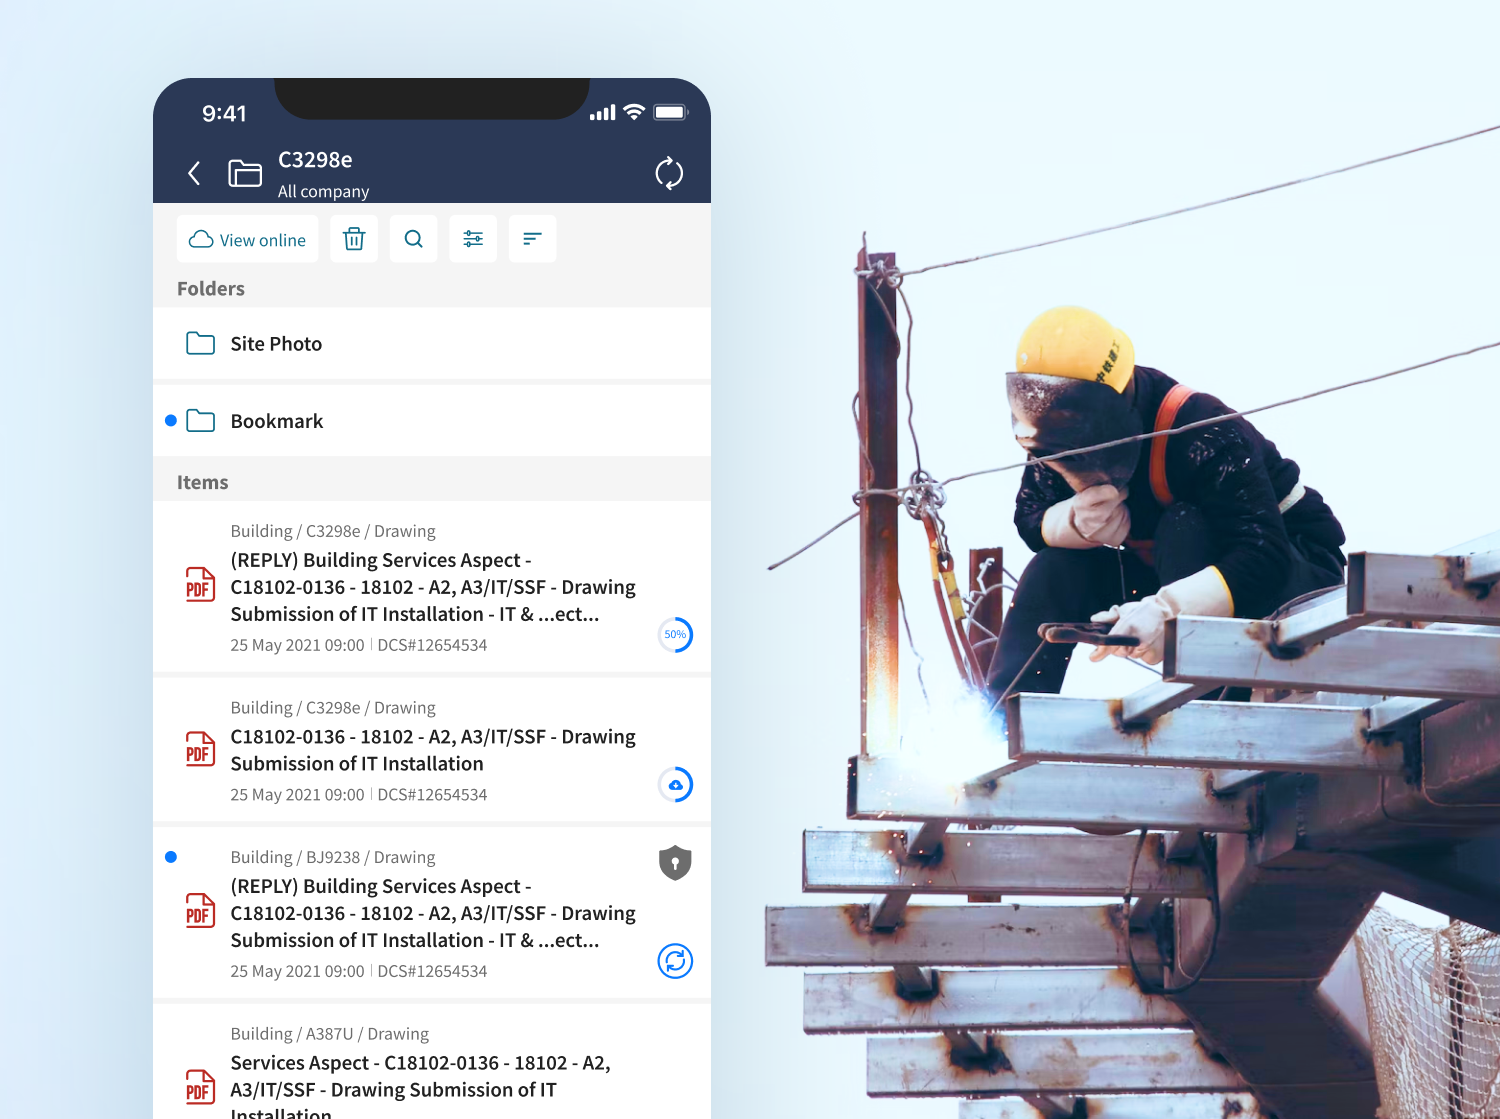Tap All company subtitle

pos(323,191)
